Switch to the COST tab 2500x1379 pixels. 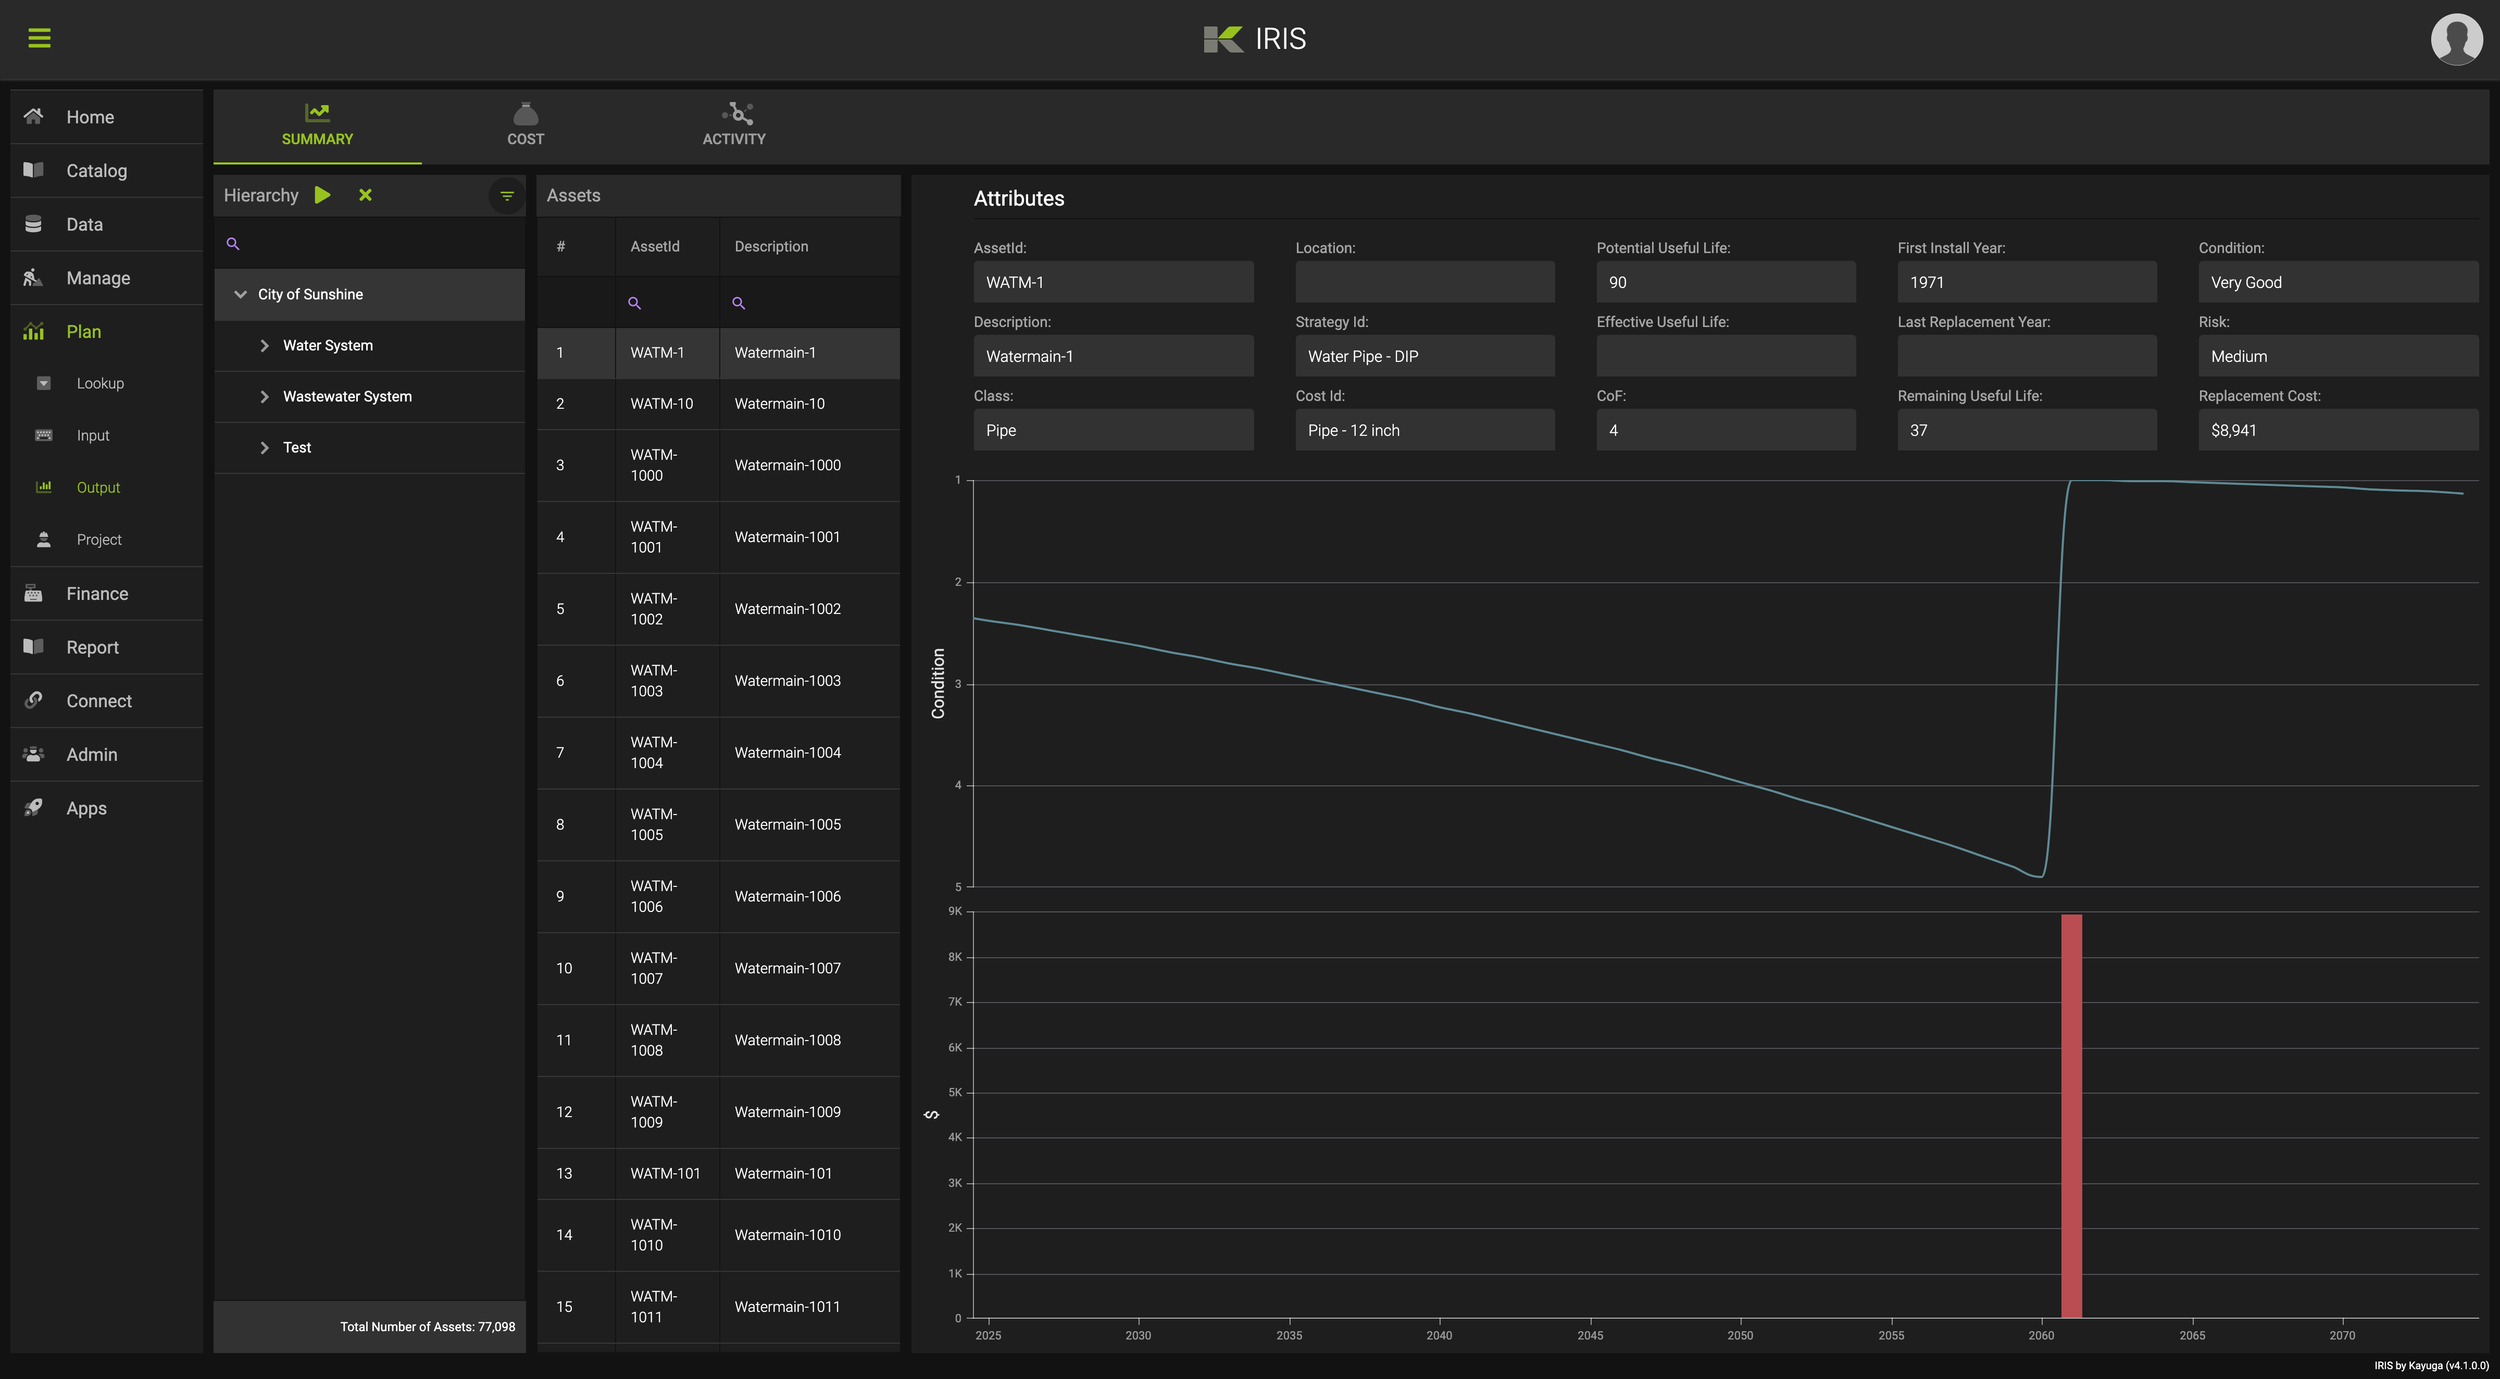click(525, 126)
